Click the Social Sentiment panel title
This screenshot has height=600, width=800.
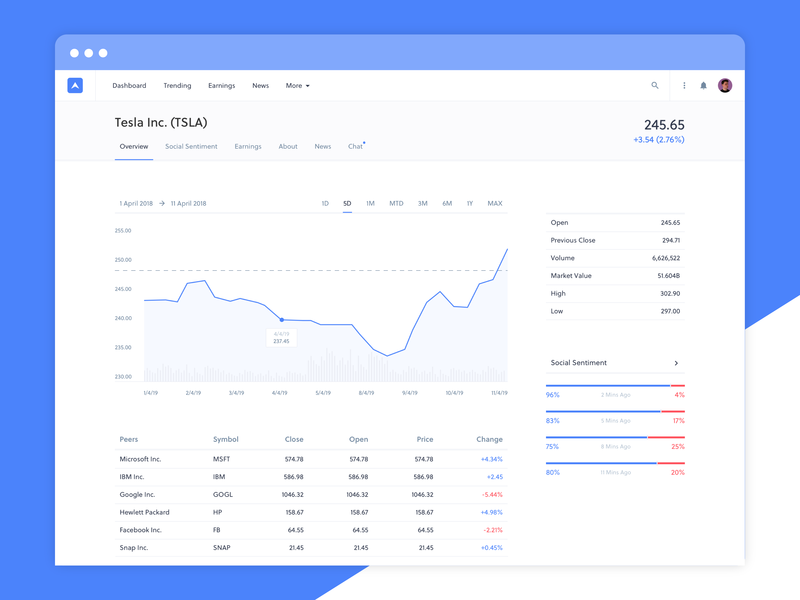[x=579, y=363]
